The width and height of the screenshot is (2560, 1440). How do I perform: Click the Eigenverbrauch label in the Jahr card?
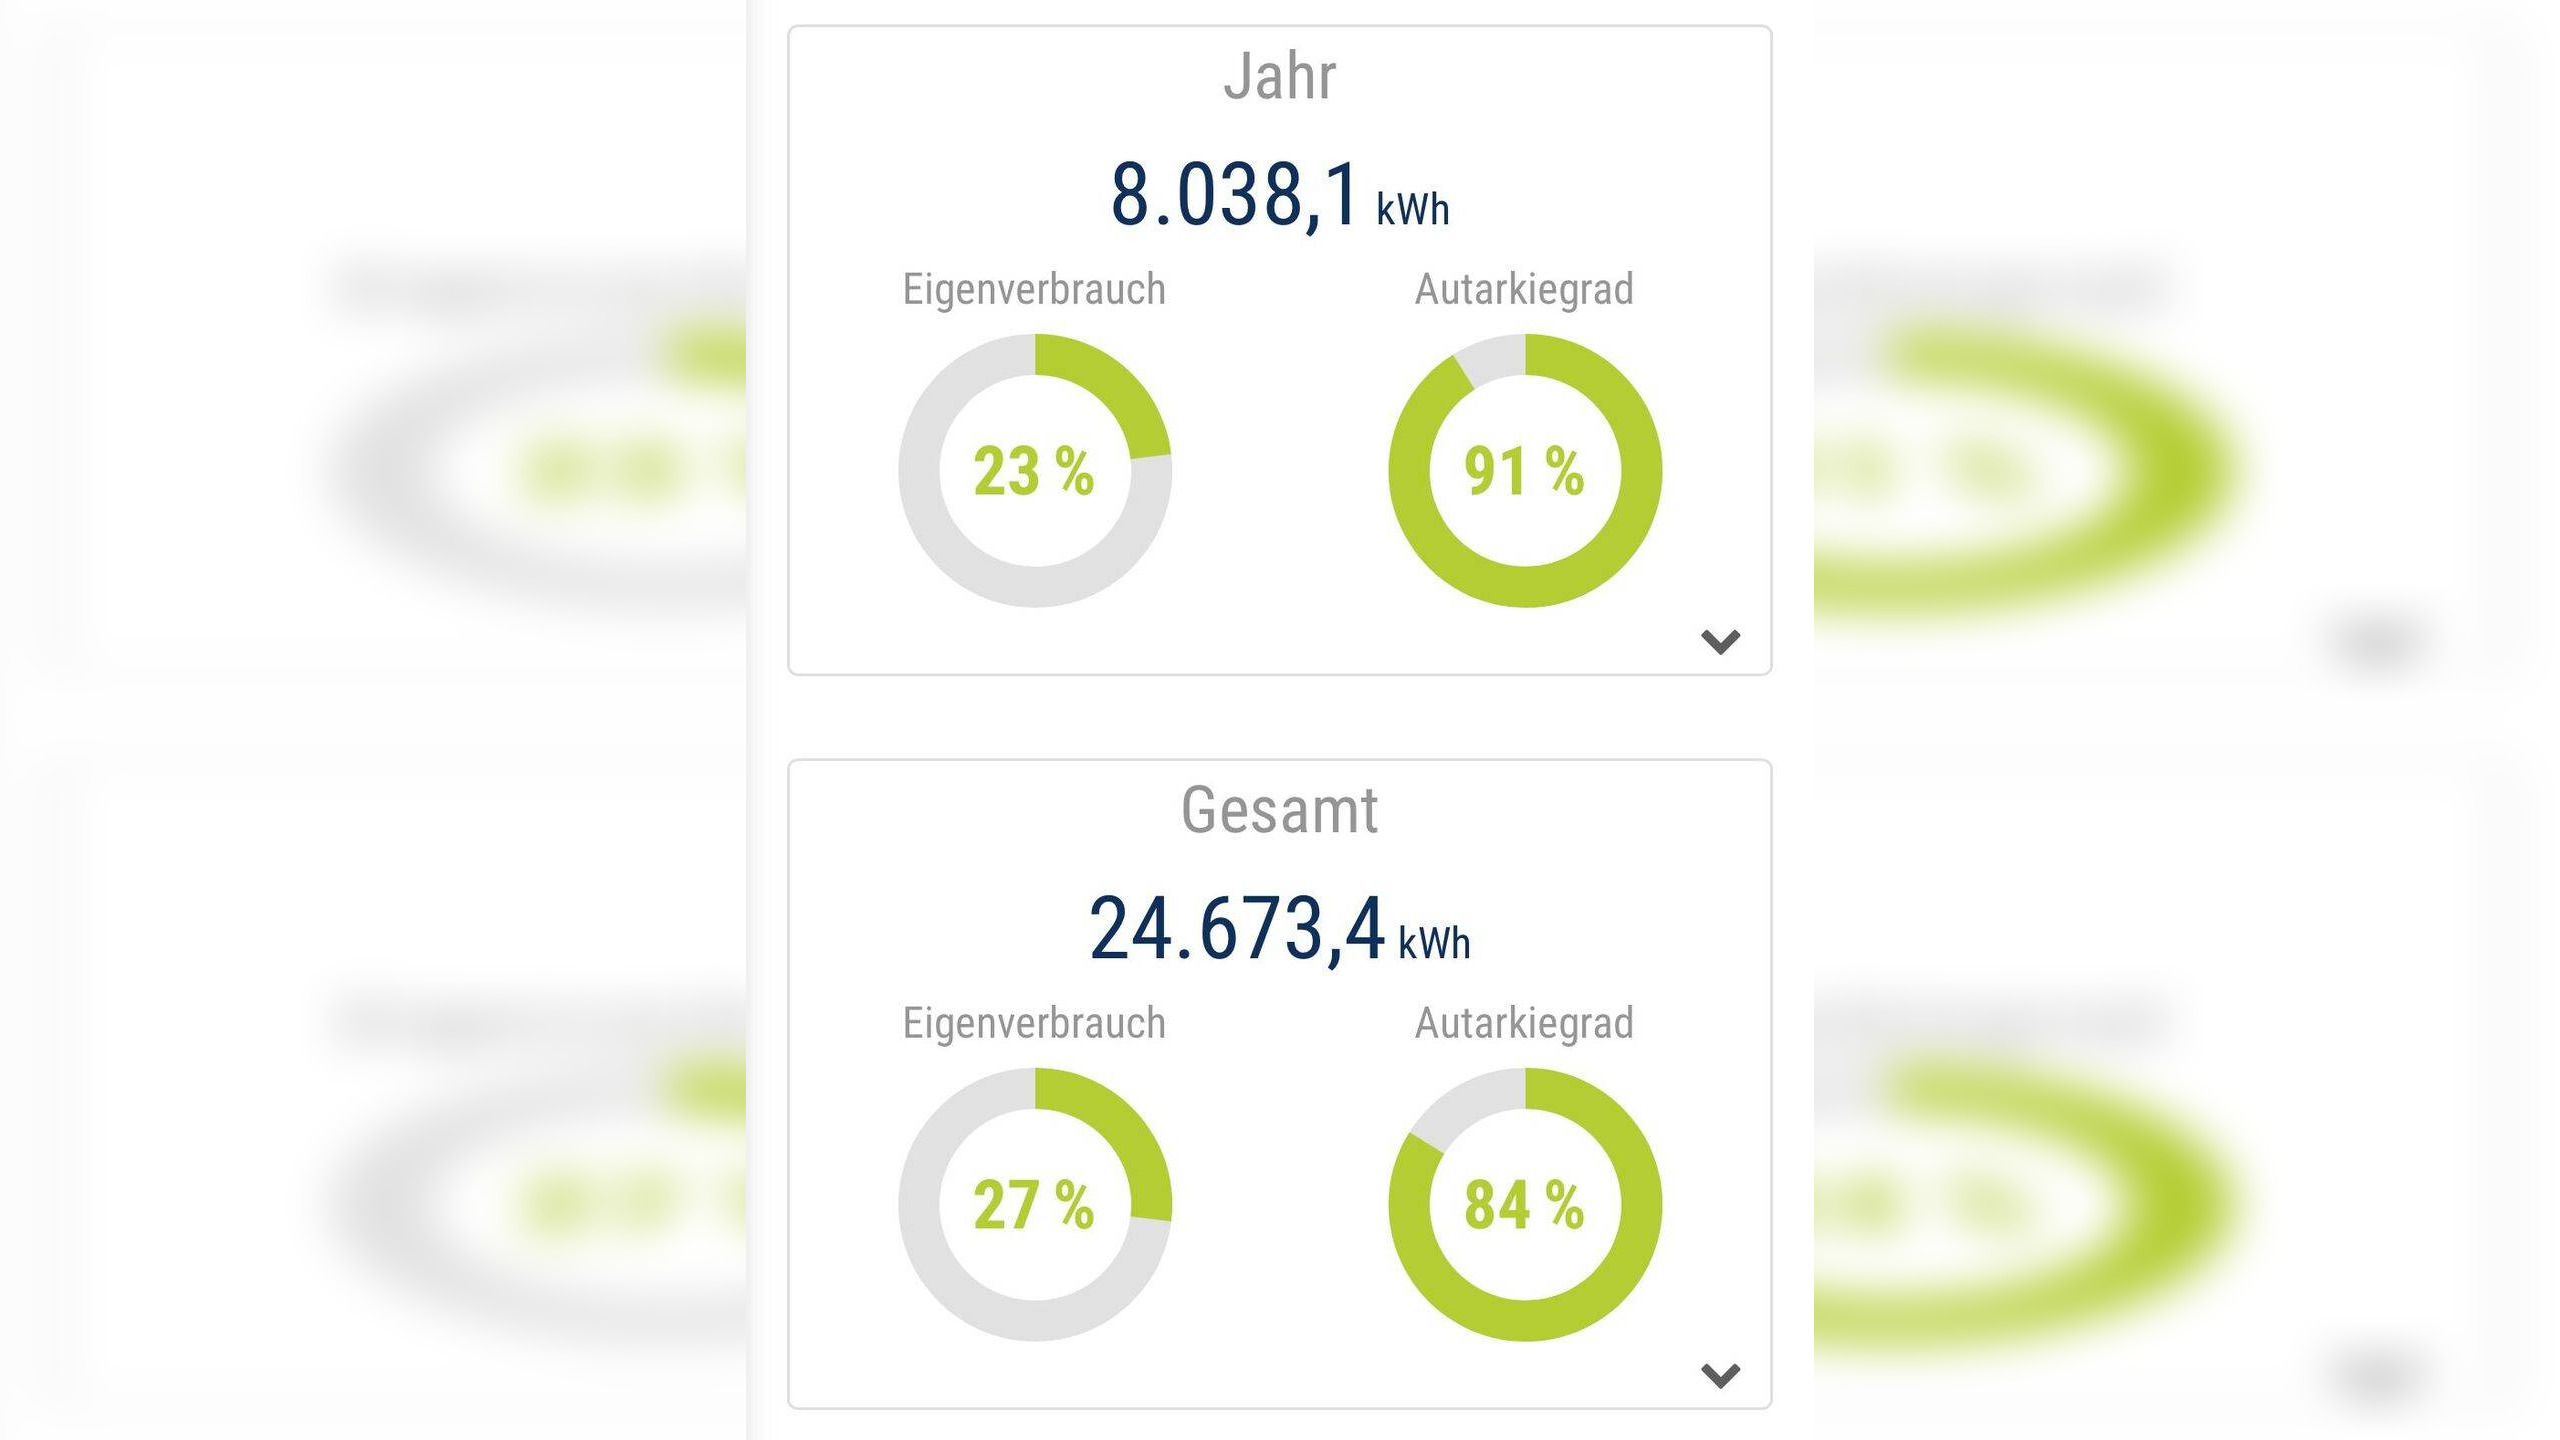click(x=1034, y=290)
